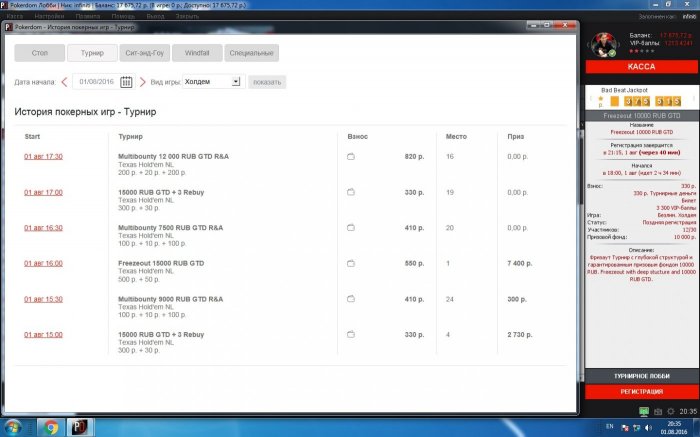Click the date input field 01/08/2016
The image size is (700, 437).
[97, 82]
